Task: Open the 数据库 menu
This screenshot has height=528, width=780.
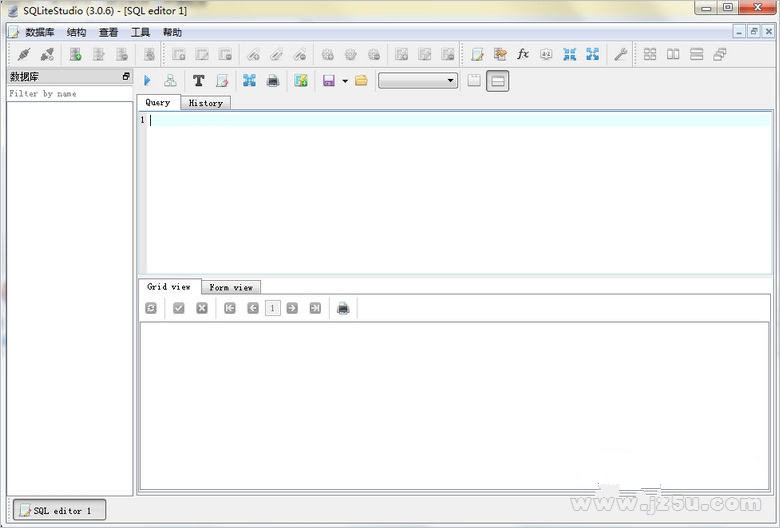Action: 39,32
